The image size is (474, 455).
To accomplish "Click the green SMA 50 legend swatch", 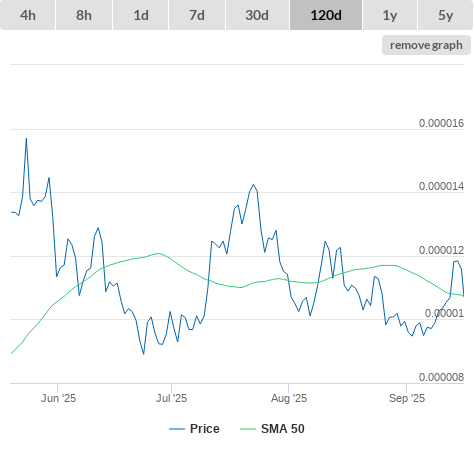I will click(248, 429).
